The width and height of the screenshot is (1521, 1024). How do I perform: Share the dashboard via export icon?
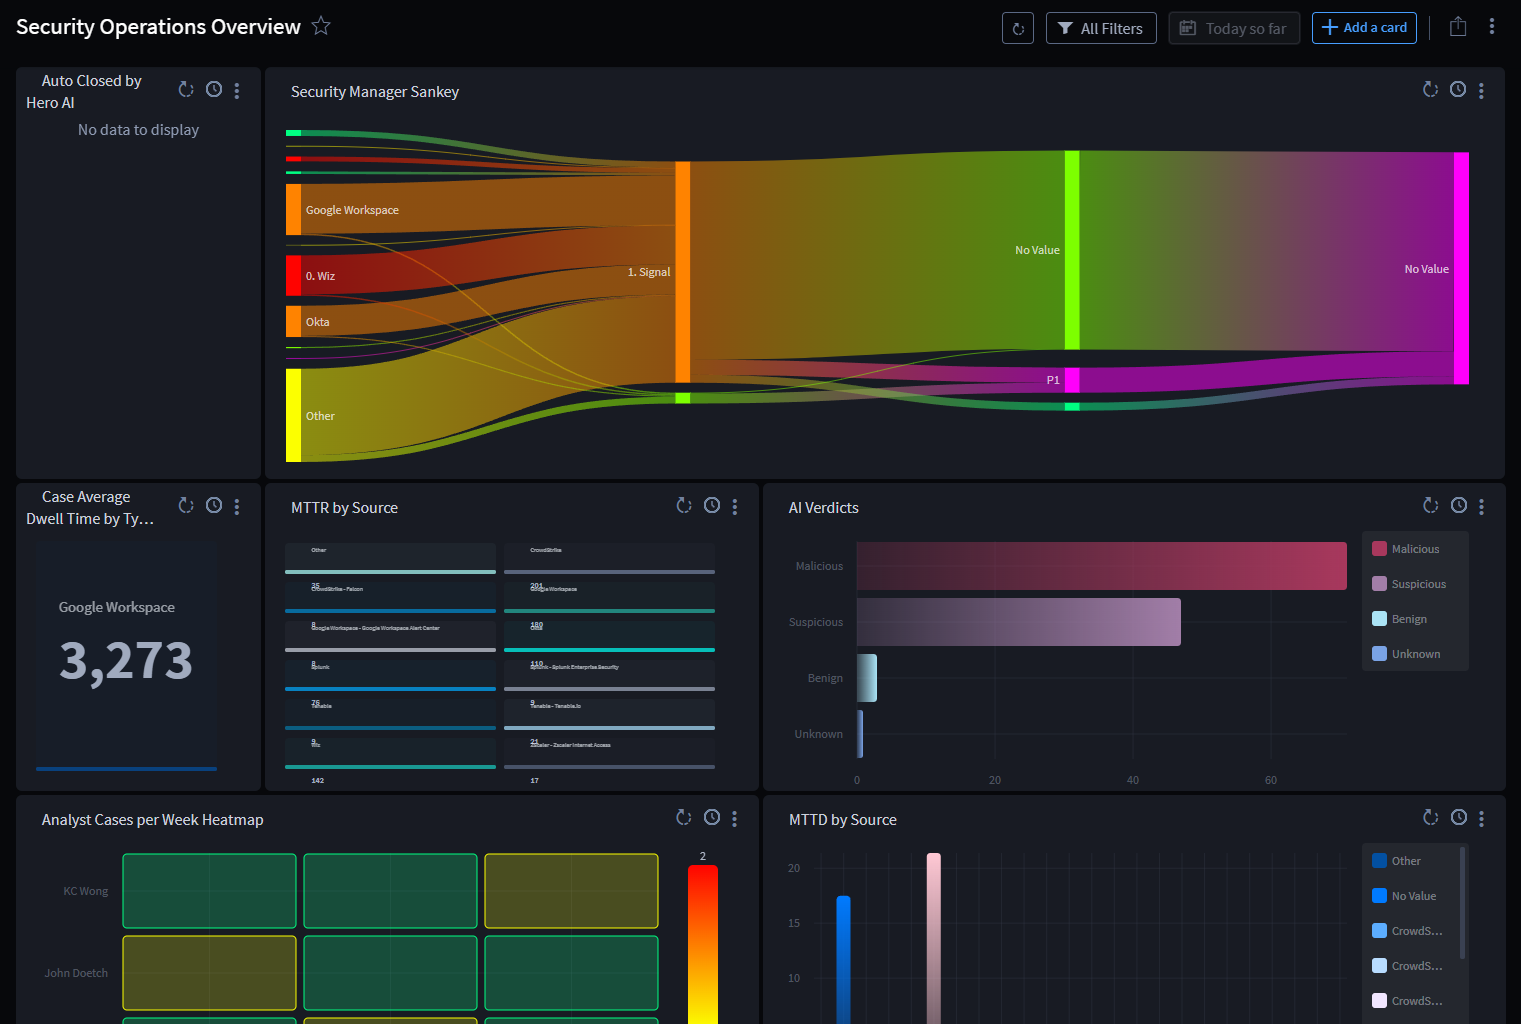tap(1458, 27)
